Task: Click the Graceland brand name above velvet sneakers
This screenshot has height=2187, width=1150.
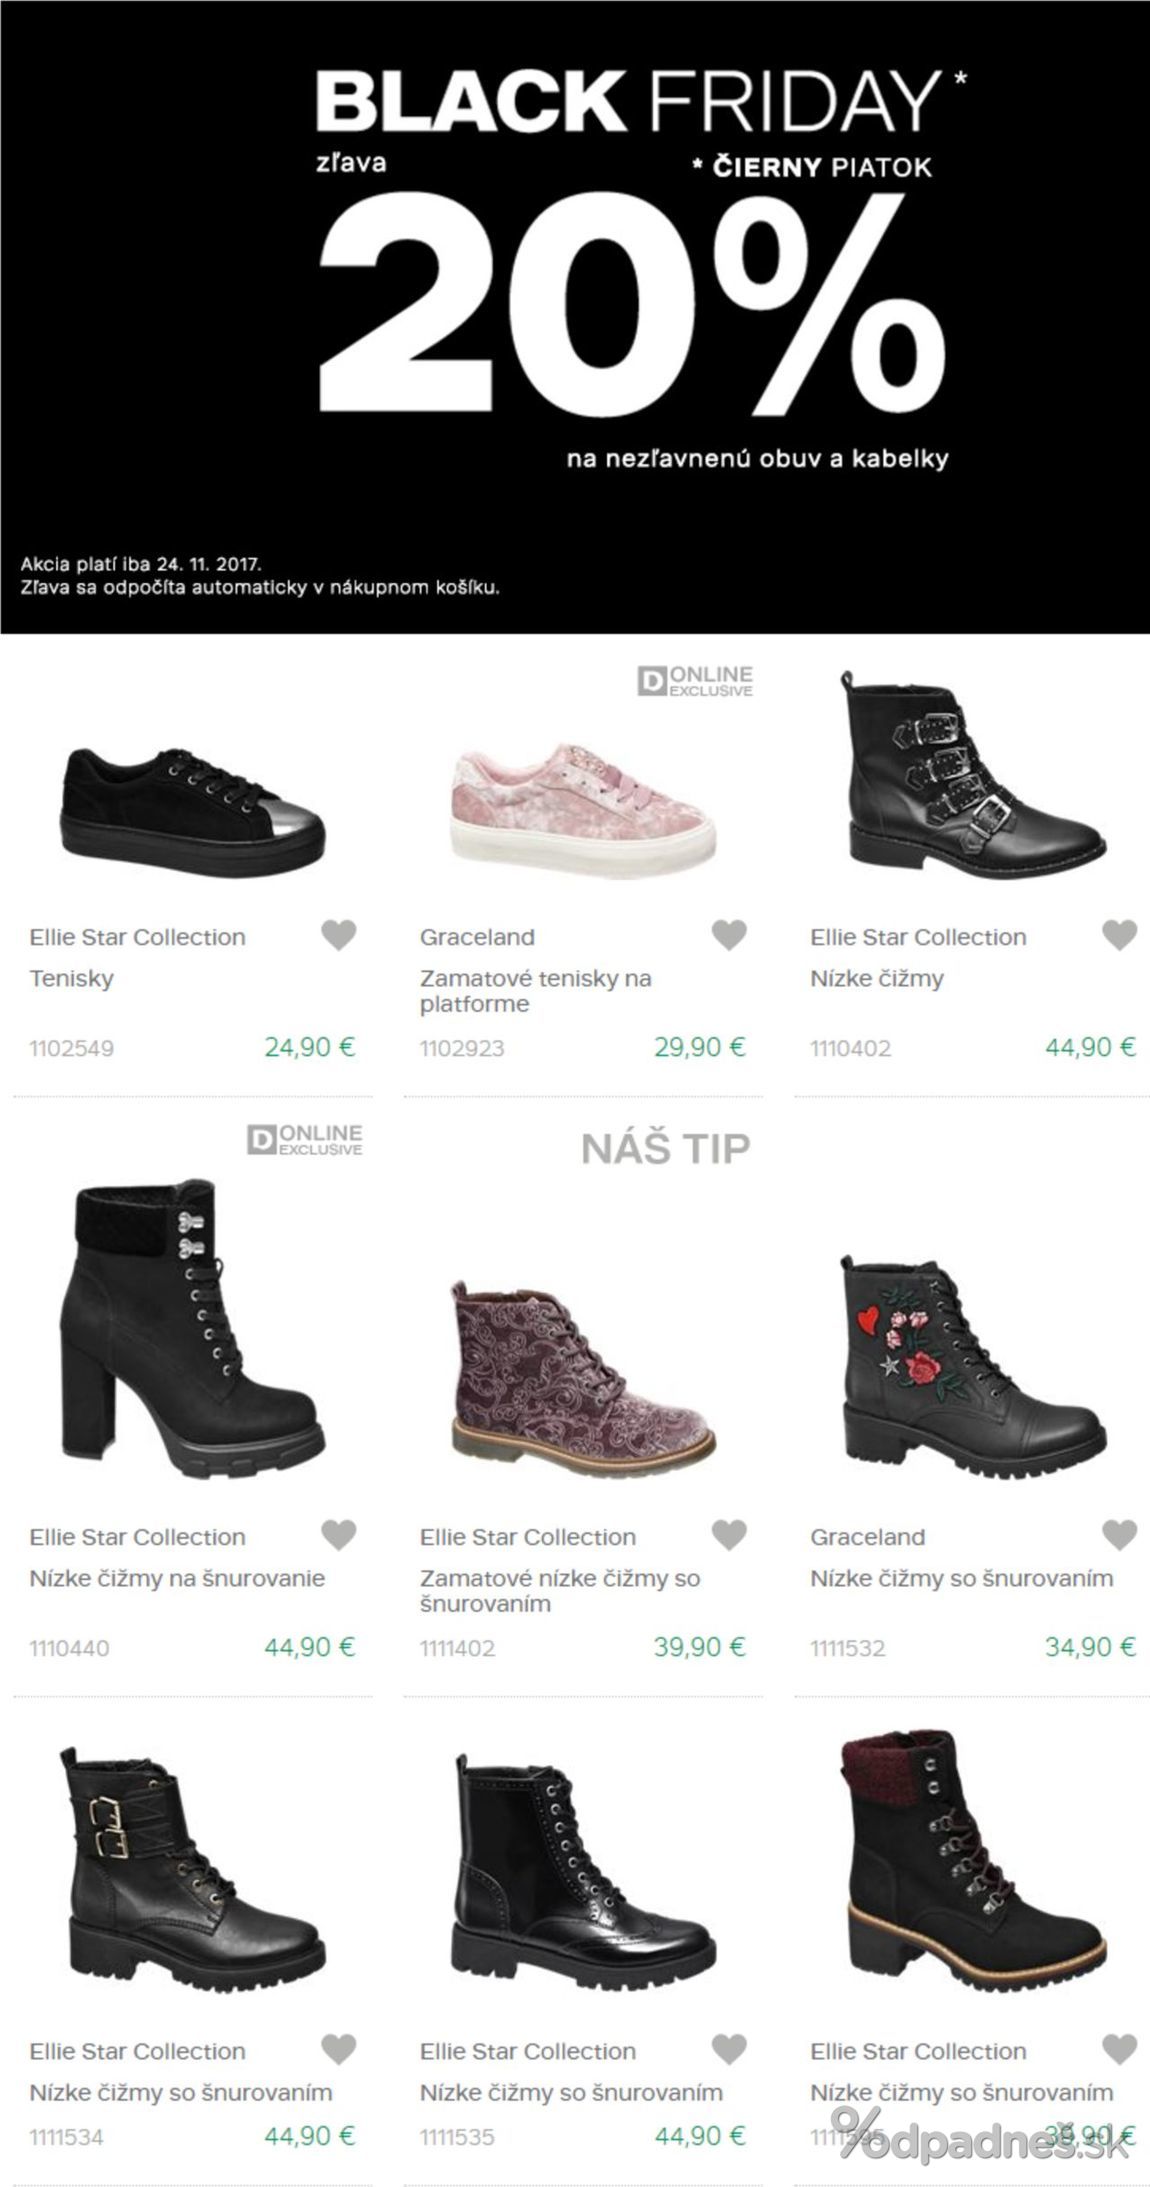Action: click(477, 937)
